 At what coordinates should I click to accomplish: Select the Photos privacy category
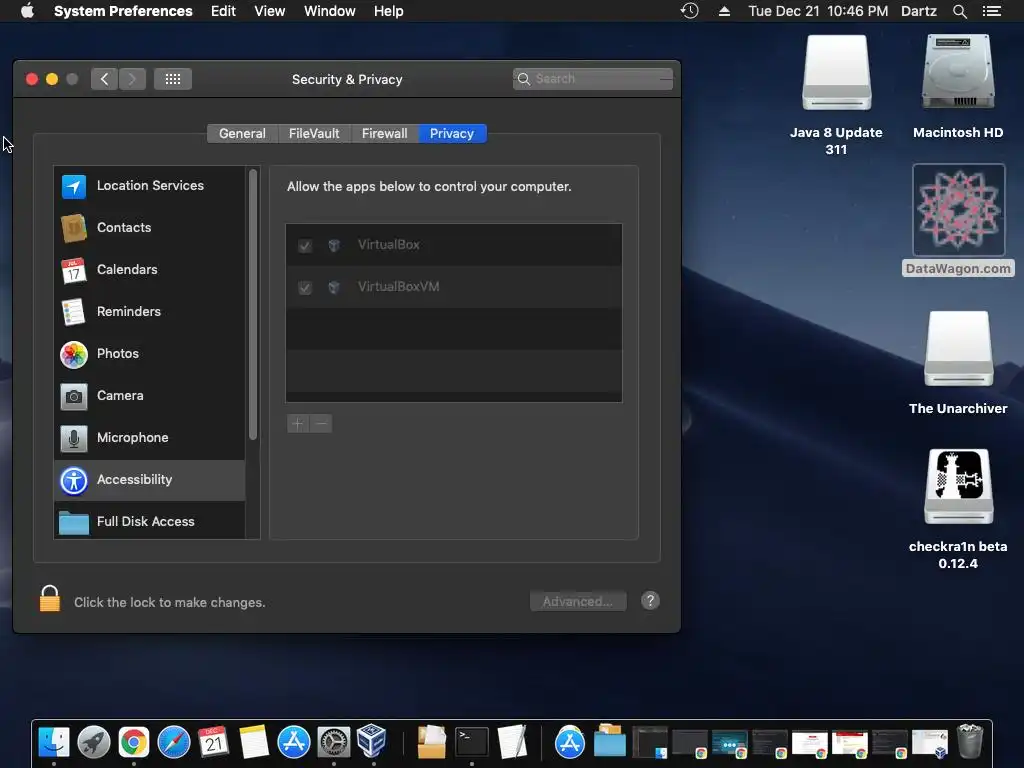[150, 353]
